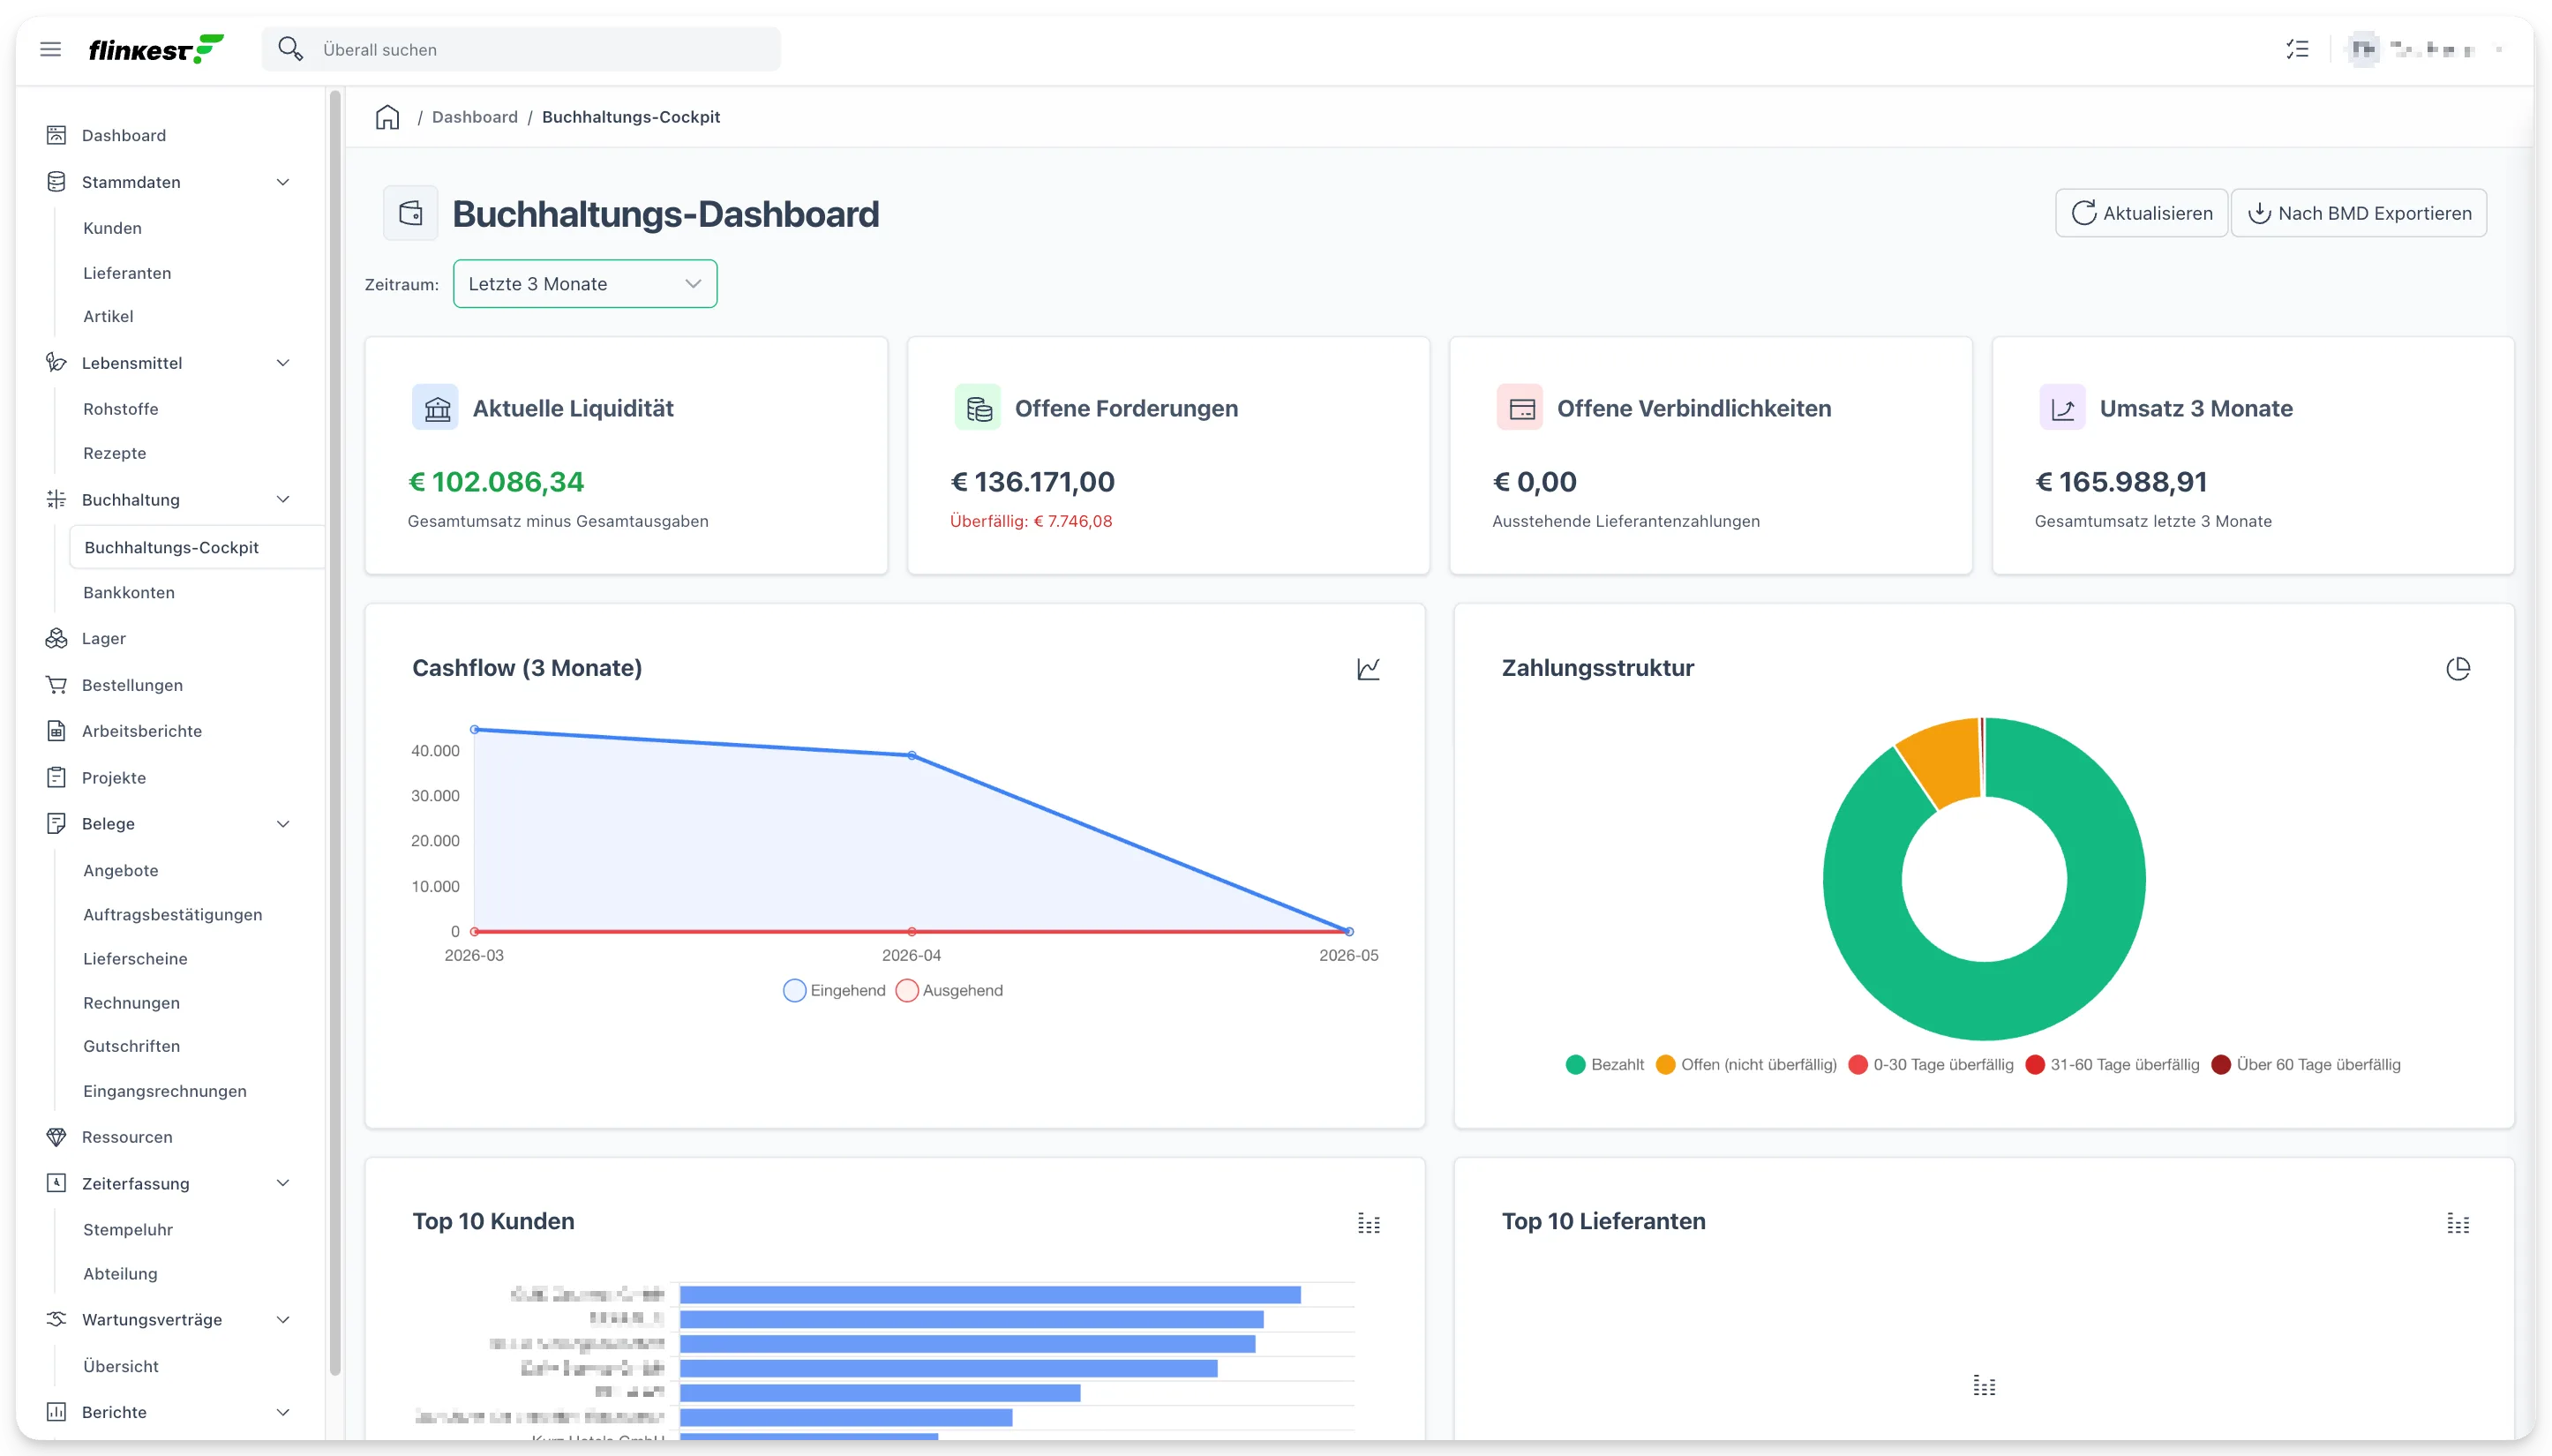
Task: Collapse the Zeiterfassung section chevron
Action: [283, 1183]
